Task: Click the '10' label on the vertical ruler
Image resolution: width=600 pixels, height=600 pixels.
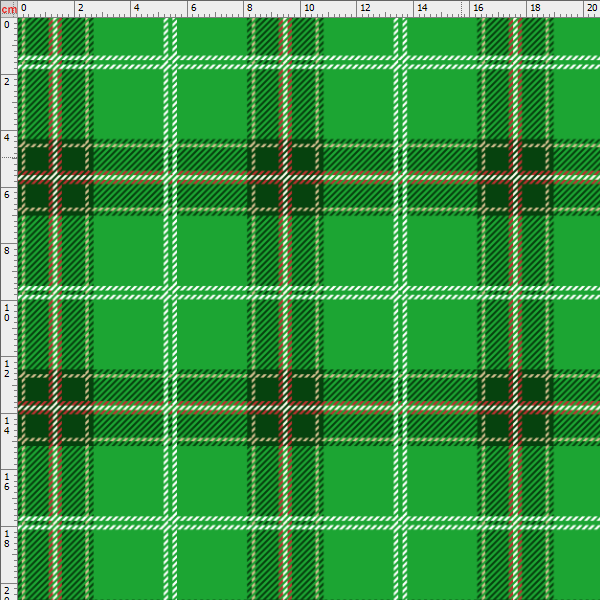Action: [7, 313]
